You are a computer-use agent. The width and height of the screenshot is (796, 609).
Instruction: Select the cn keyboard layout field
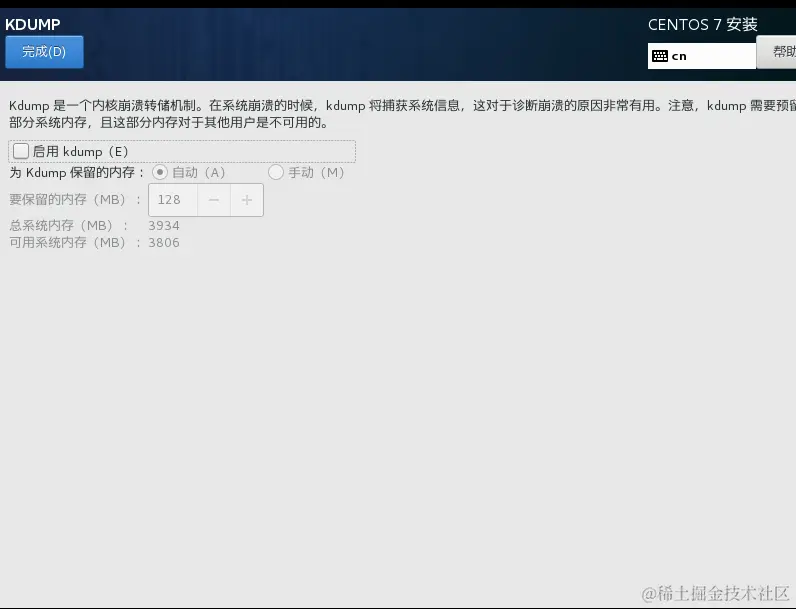pos(702,56)
